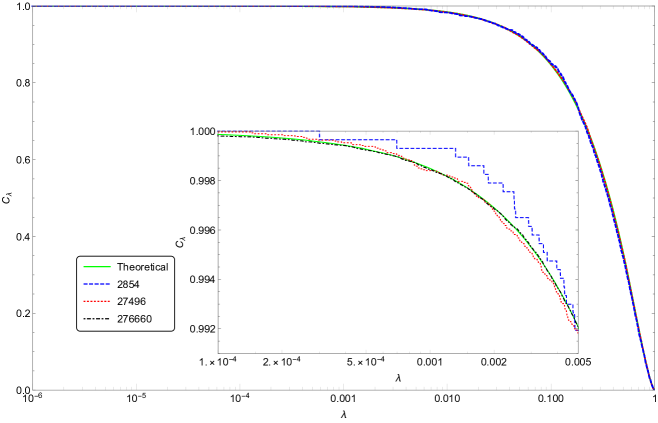Image resolution: width=658 pixels, height=423 pixels.
Task: Click inset y-axis tick label 0.994
Action: (204, 279)
